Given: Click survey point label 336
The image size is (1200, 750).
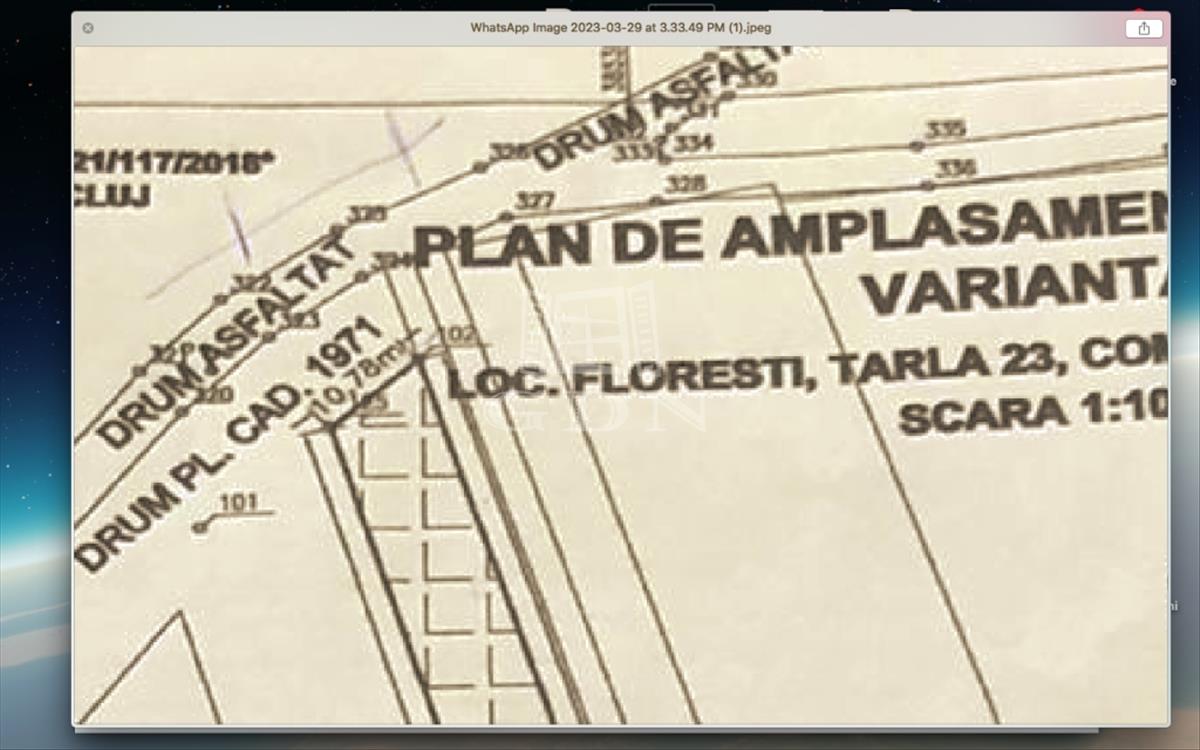Looking at the screenshot, I should (955, 168).
